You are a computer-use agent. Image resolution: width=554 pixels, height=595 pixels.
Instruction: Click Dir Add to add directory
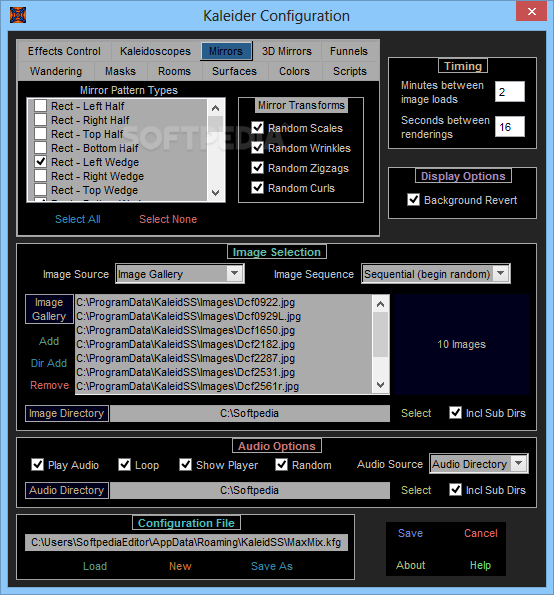[x=49, y=363]
